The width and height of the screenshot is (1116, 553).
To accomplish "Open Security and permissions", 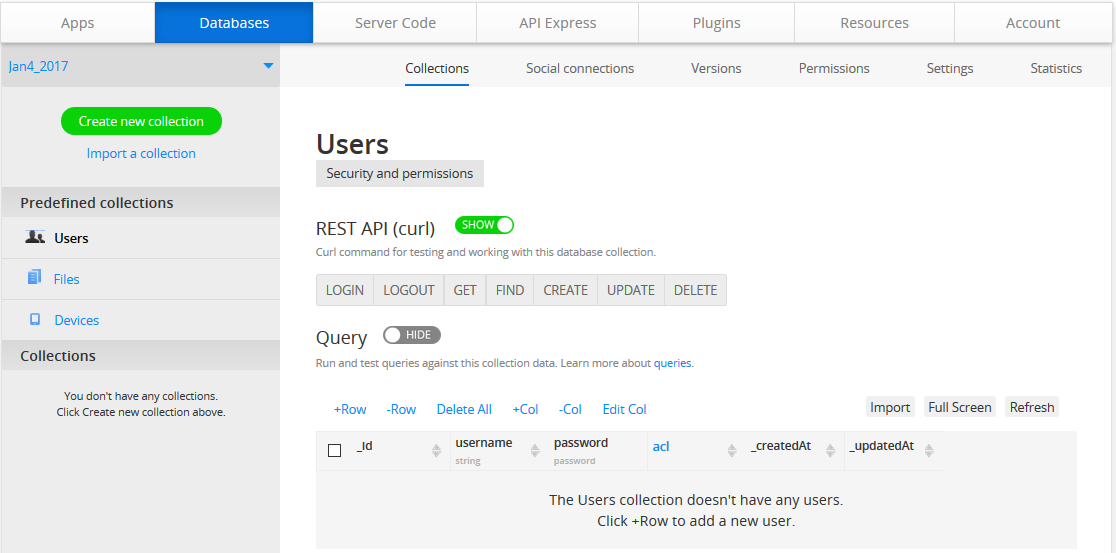I will click(399, 174).
